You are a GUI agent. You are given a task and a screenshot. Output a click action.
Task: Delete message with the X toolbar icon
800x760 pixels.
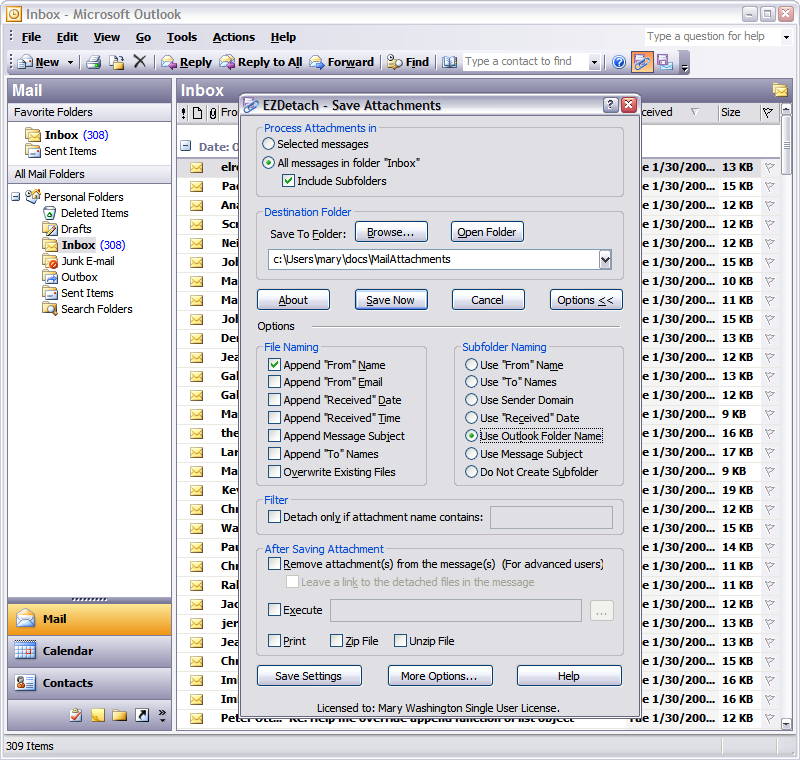(139, 62)
